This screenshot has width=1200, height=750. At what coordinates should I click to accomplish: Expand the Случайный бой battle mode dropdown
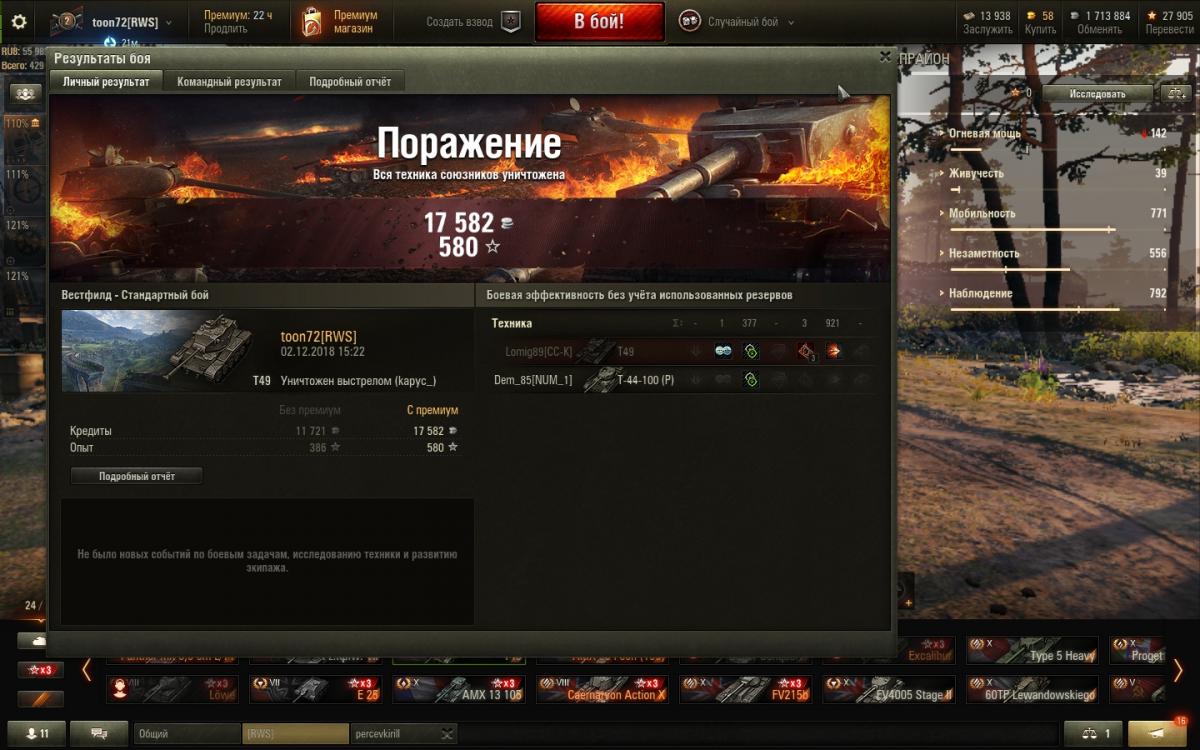pyautogui.click(x=791, y=22)
